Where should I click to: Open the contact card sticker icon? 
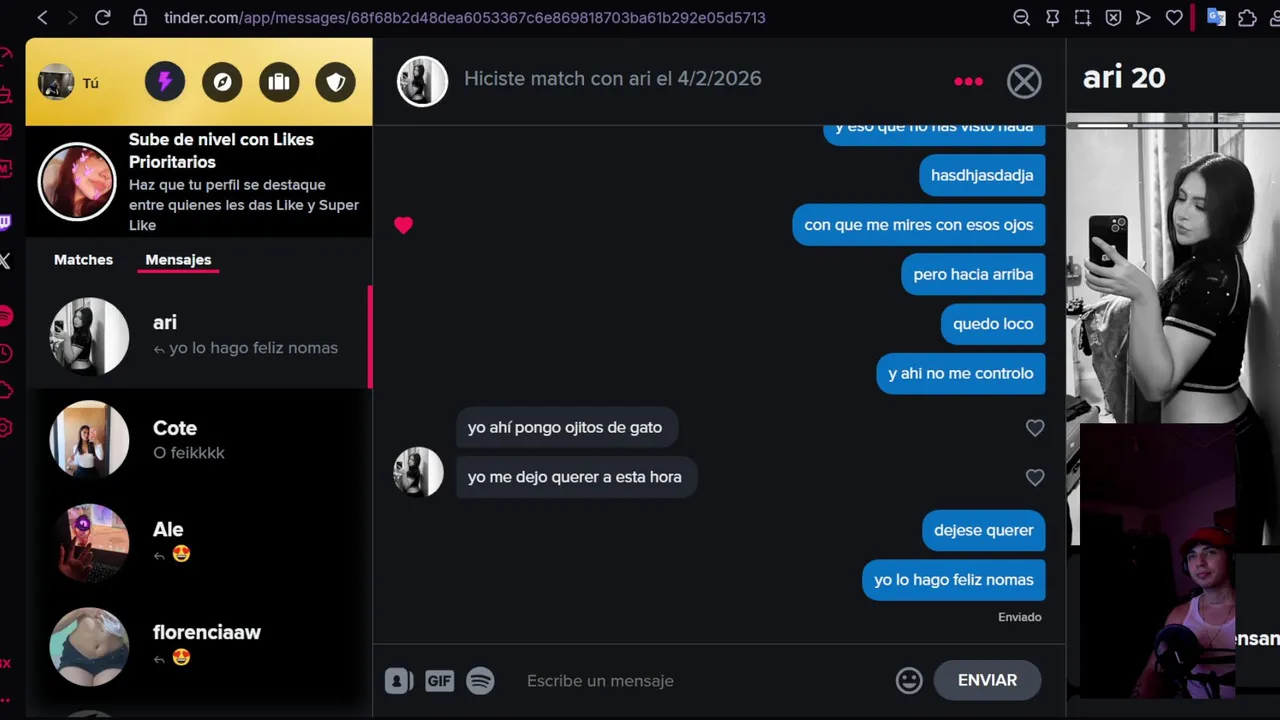[399, 681]
